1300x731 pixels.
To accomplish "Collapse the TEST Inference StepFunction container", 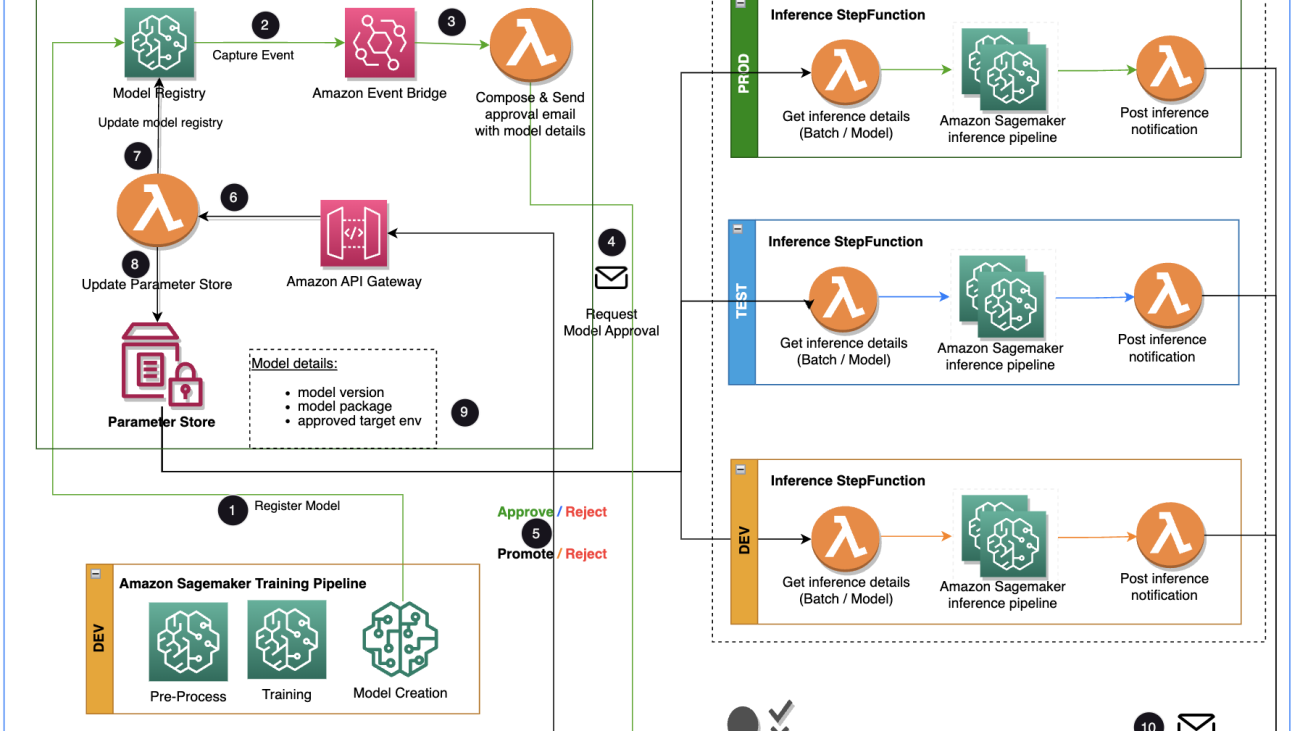I will click(738, 229).
